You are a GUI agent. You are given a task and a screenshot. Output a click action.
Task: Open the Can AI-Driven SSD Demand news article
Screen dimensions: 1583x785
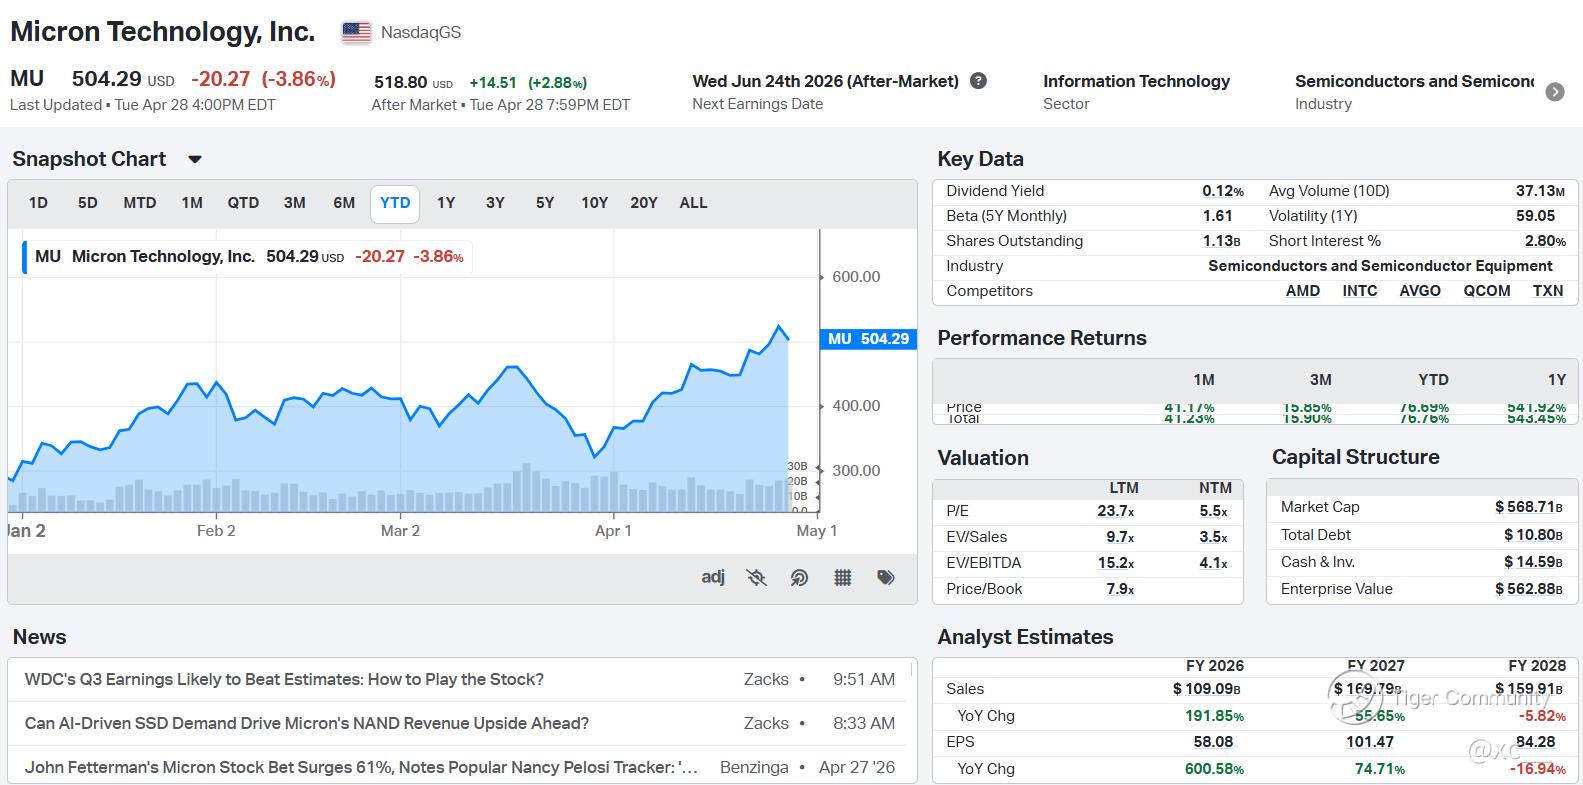(x=307, y=723)
